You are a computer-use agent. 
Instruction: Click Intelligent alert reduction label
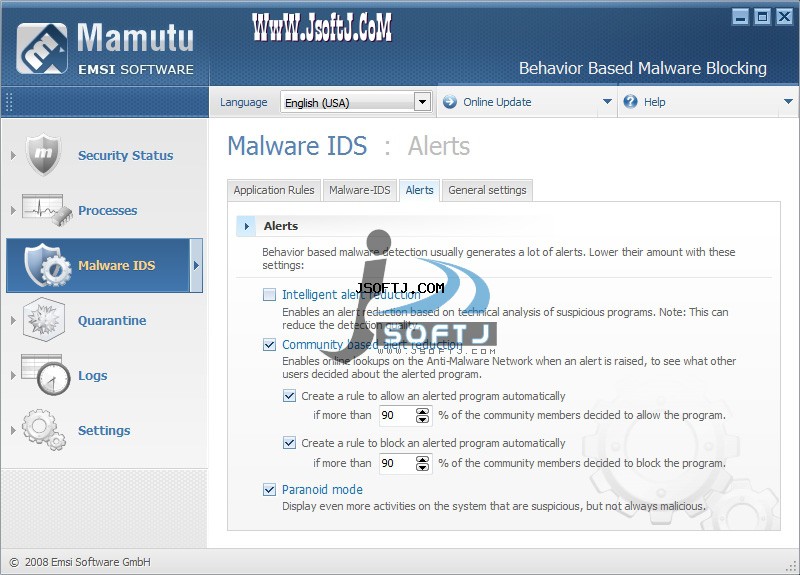pyautogui.click(x=352, y=294)
